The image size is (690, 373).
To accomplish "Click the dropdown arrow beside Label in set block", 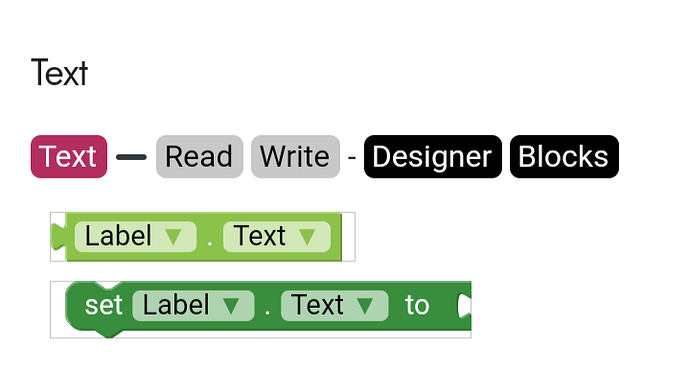I will pos(231,306).
